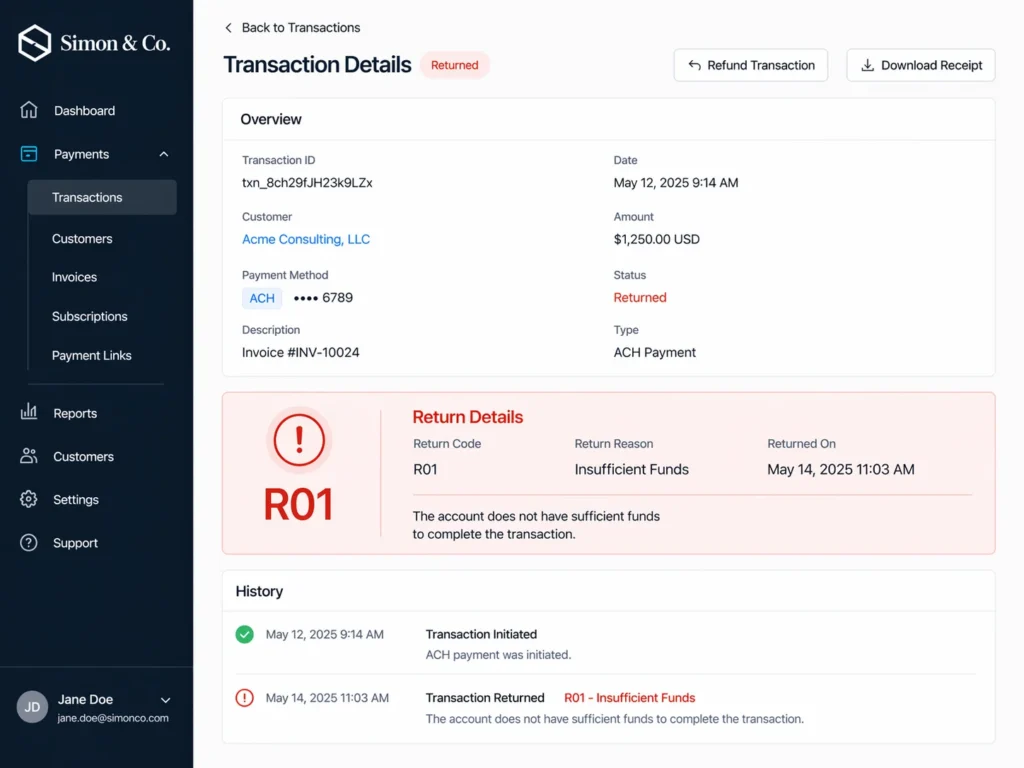Viewport: 1024px width, 768px height.
Task: Click the red R01 alert icon
Action: pyautogui.click(x=299, y=440)
